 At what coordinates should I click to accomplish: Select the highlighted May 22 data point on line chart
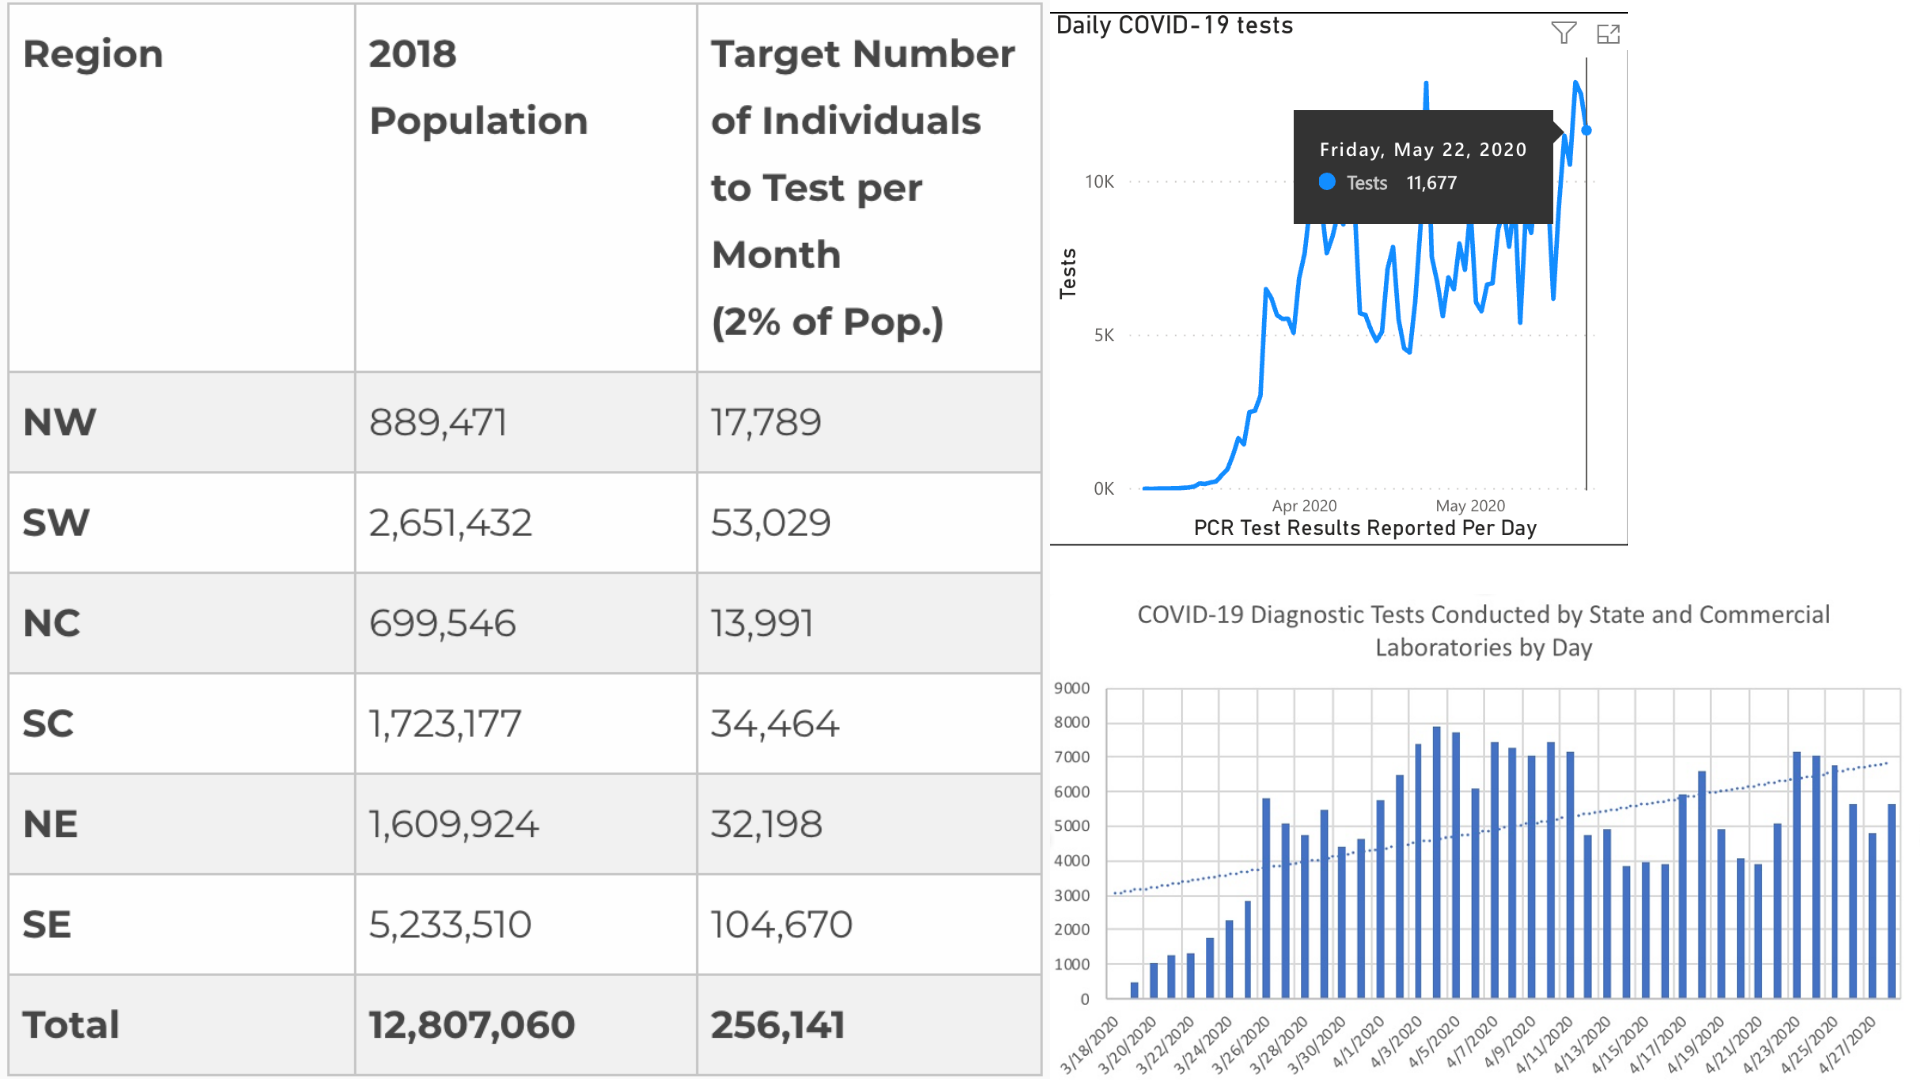point(1586,131)
